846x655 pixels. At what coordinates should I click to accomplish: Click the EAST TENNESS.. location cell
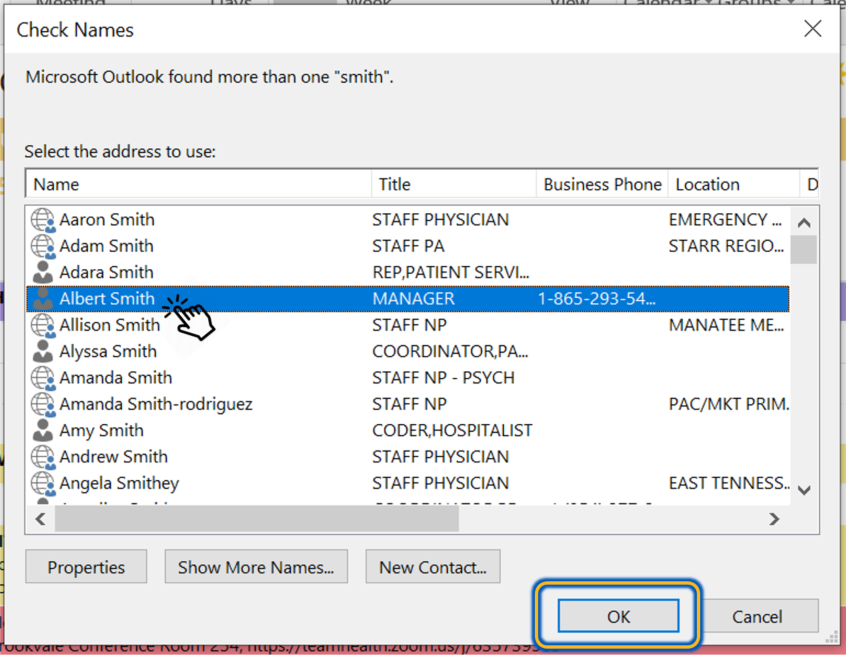click(729, 483)
